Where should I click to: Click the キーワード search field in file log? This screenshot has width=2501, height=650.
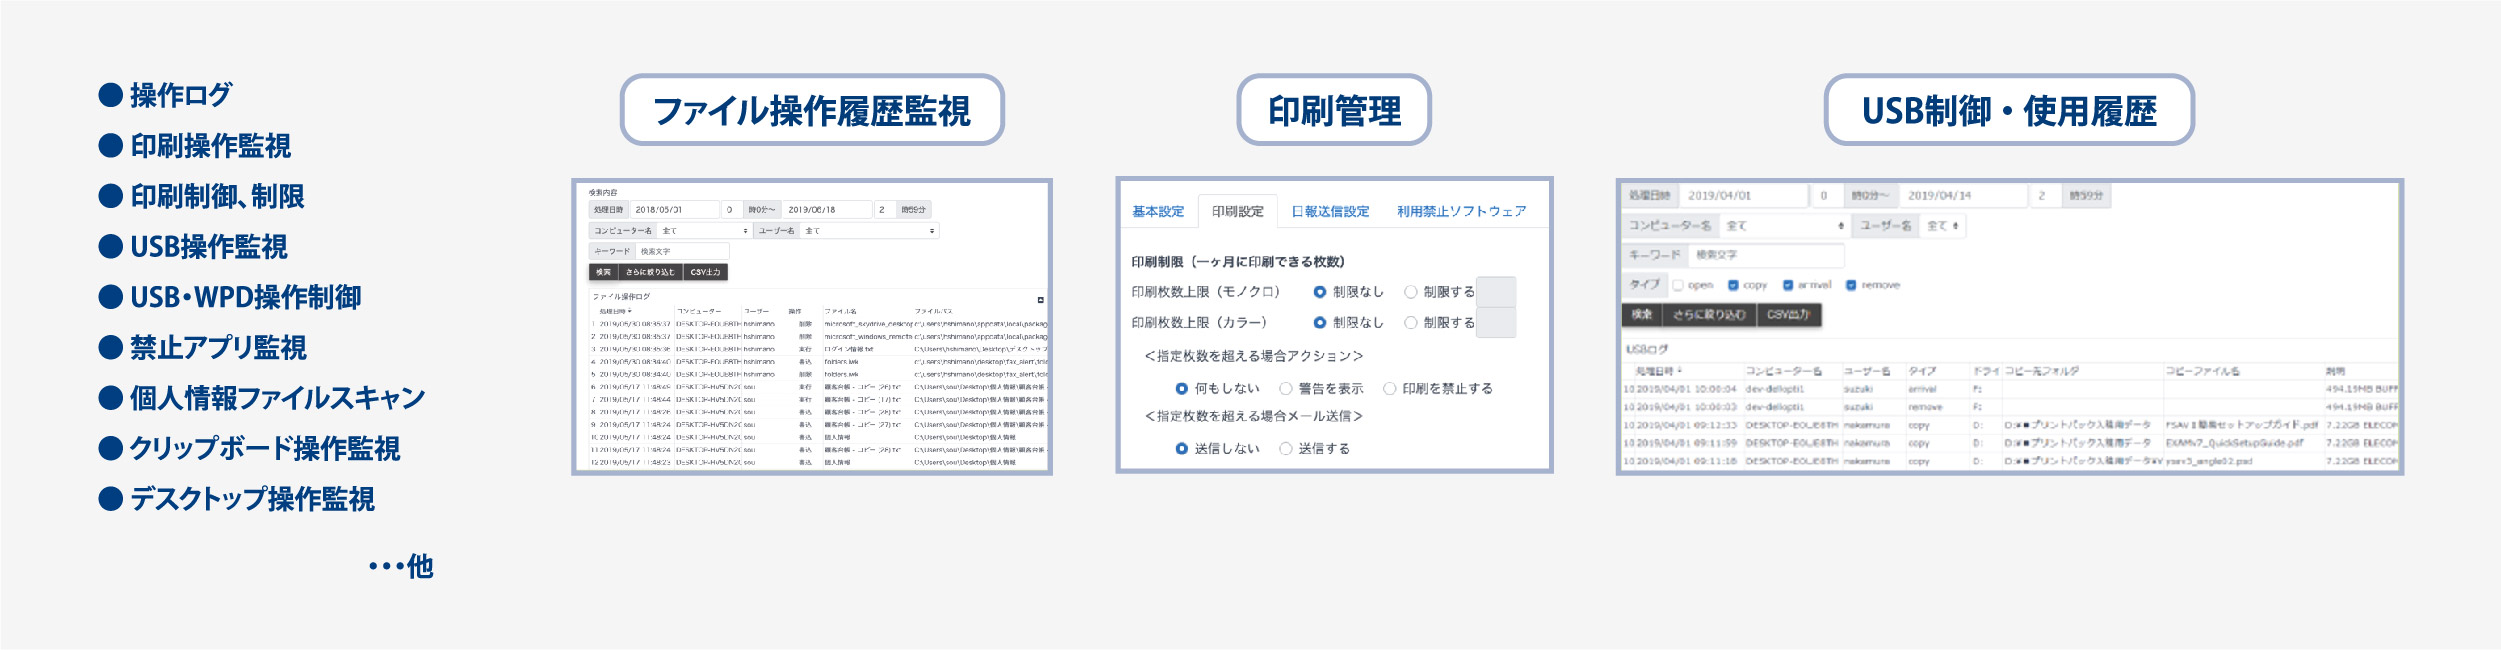[x=682, y=252]
